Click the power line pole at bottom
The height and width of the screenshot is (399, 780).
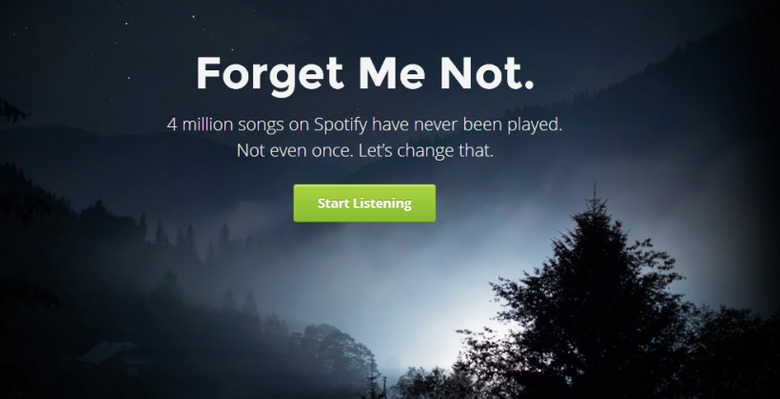pos(372,378)
